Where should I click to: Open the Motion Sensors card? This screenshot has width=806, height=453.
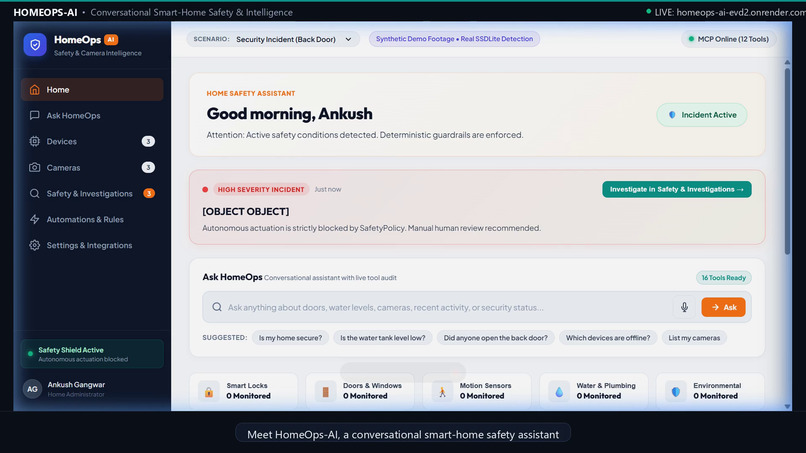pyautogui.click(x=477, y=391)
